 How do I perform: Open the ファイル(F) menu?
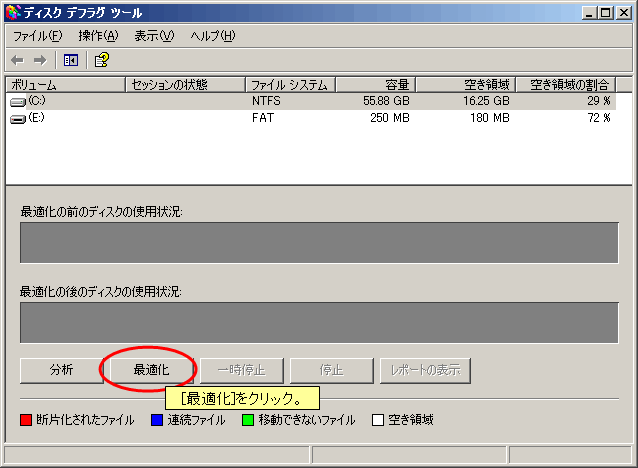37,36
